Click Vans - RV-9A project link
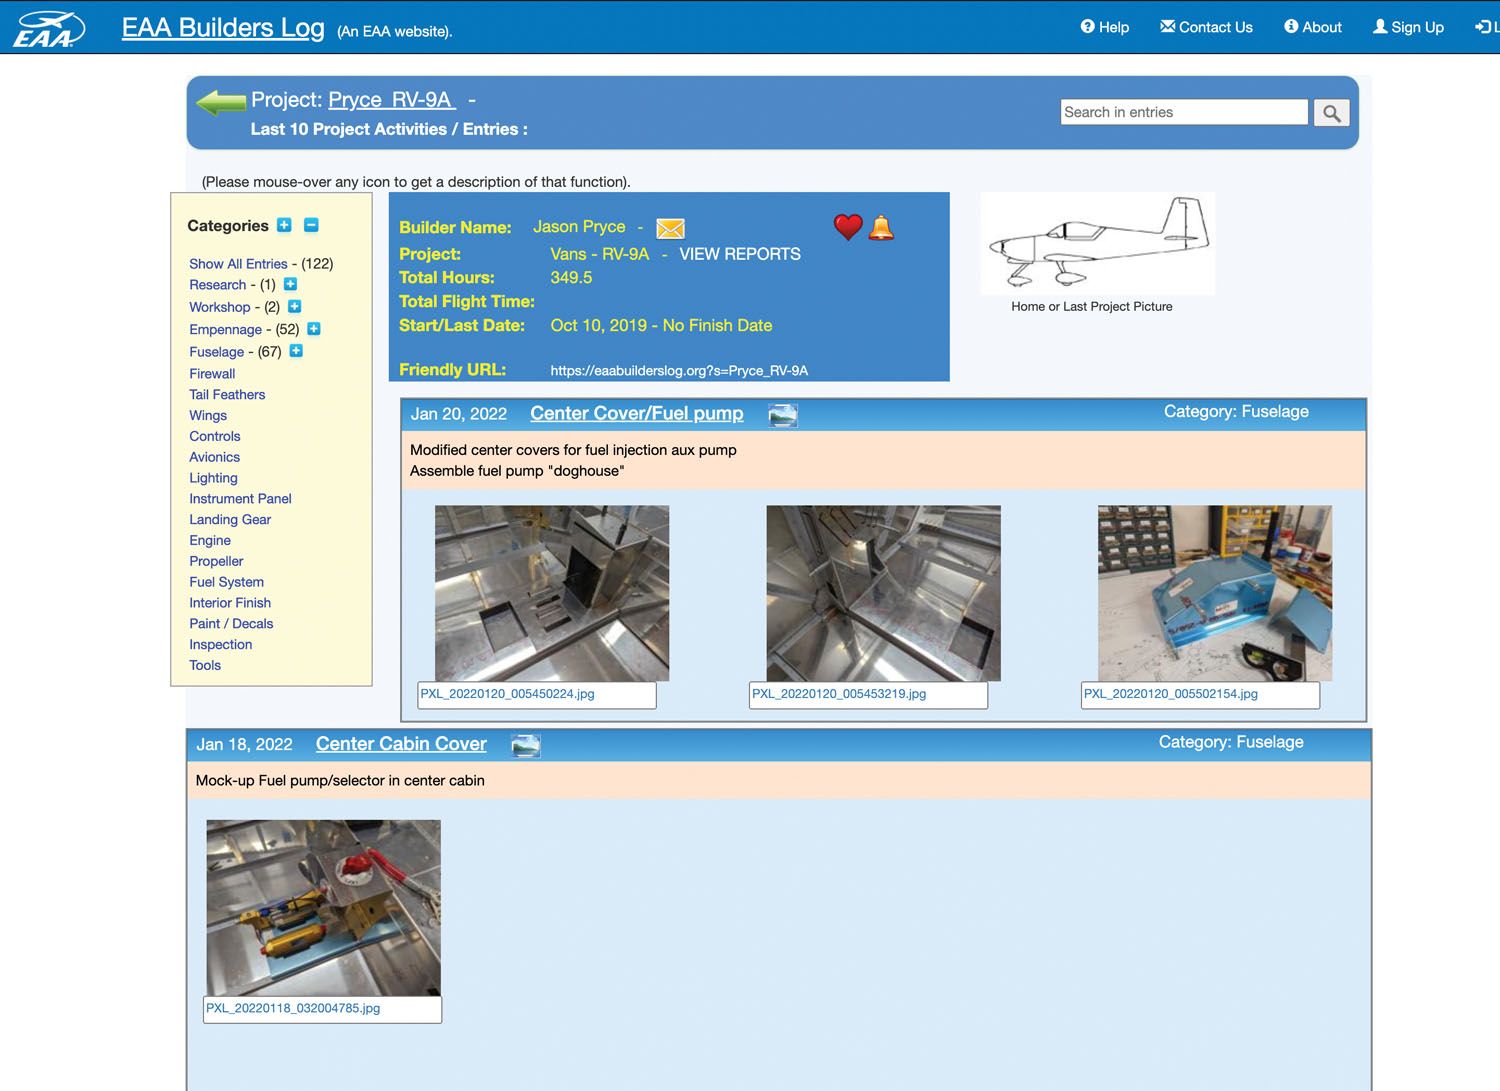This screenshot has height=1091, width=1500. 600,254
